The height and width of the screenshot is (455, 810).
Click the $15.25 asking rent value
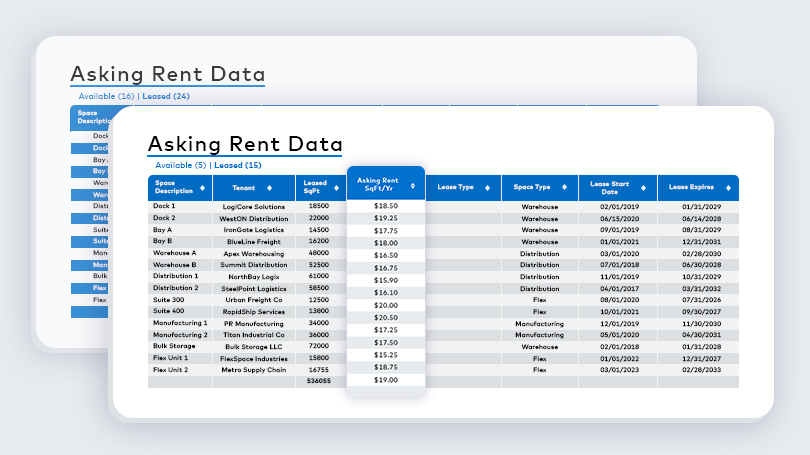coord(386,355)
